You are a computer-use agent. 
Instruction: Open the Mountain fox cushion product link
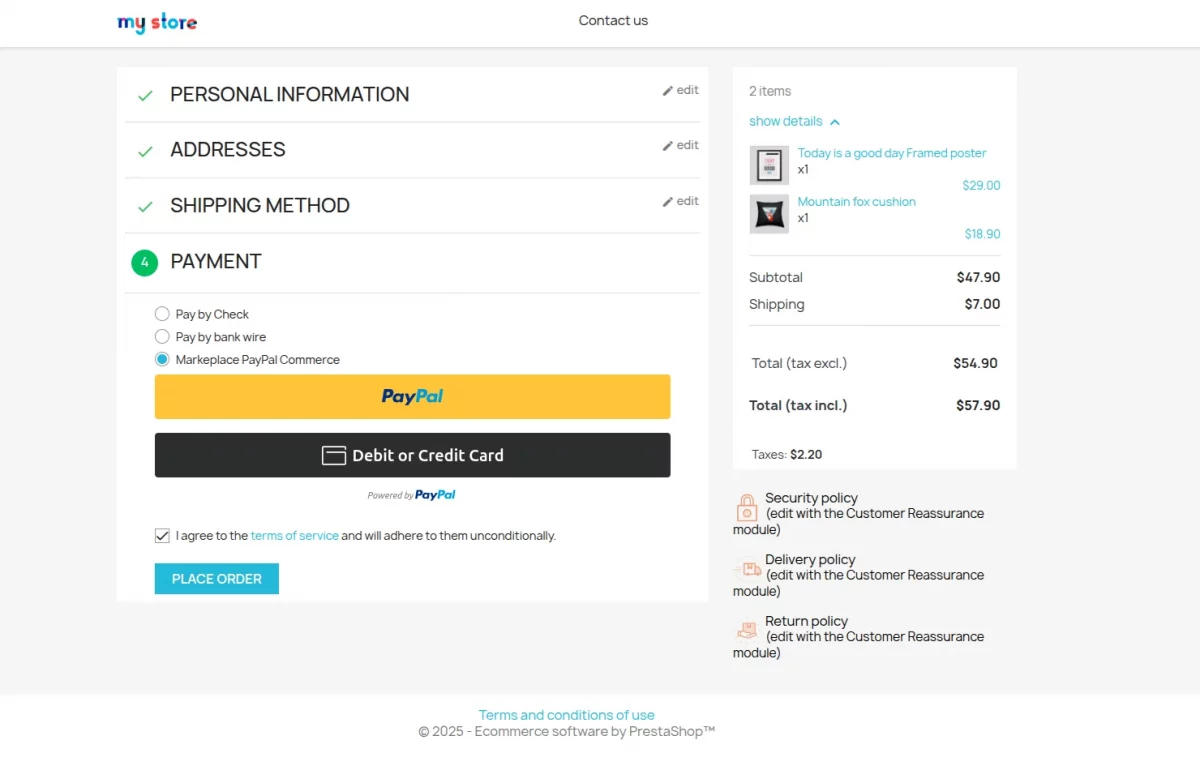pyautogui.click(x=856, y=201)
